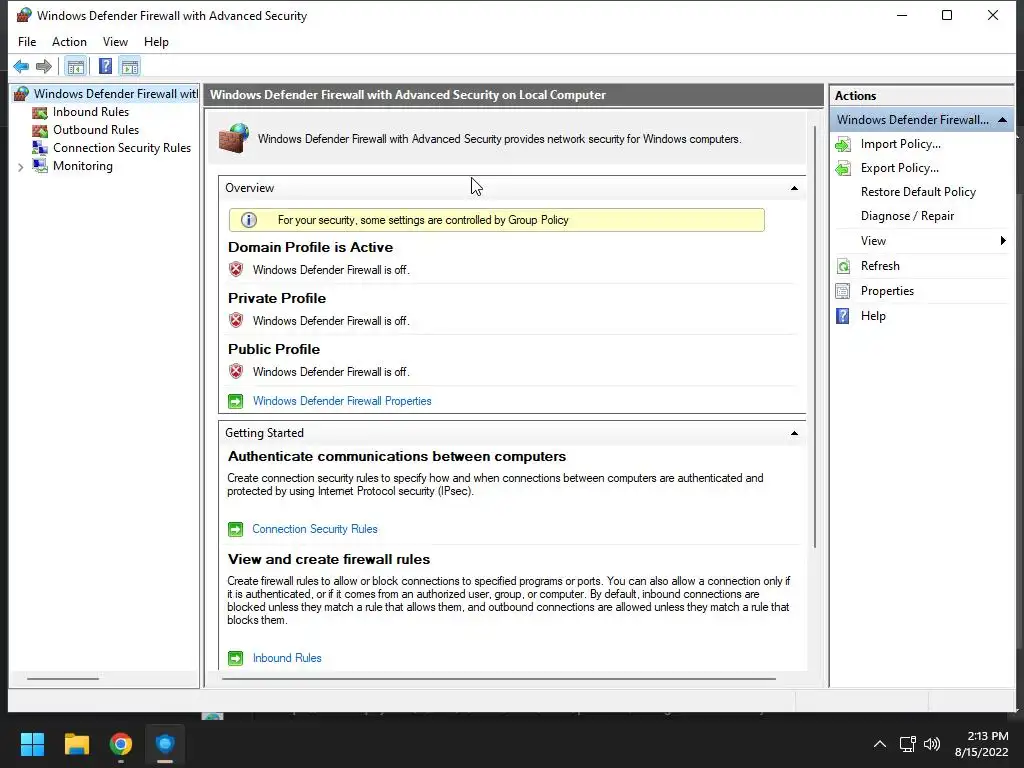The height and width of the screenshot is (768, 1024).
Task: Click the network icon in system tray
Action: 907,744
